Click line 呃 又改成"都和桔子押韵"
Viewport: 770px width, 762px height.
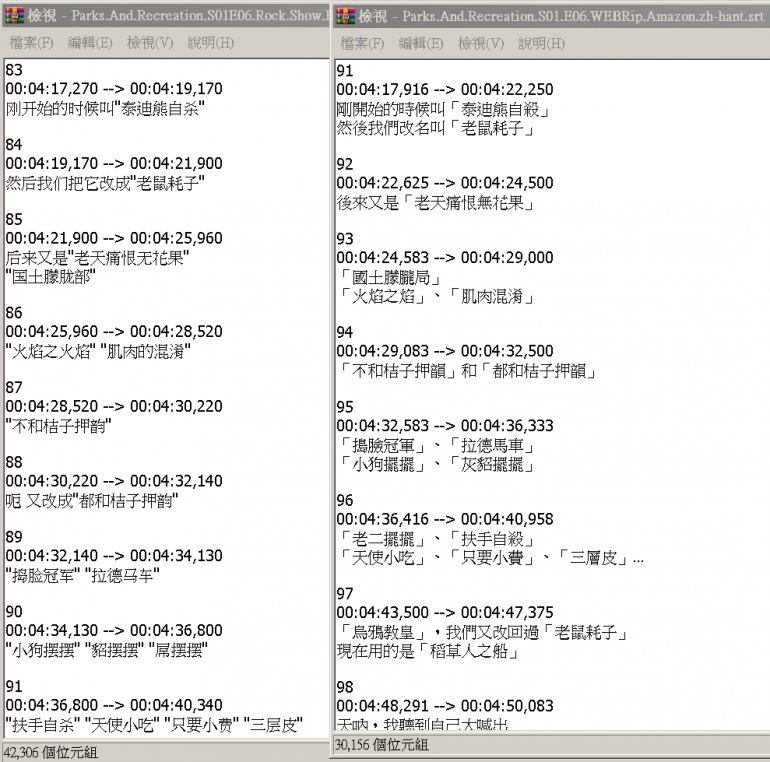point(92,501)
